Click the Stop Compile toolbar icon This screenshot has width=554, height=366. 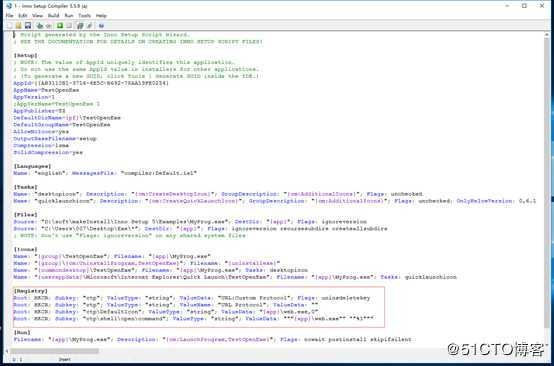49,25
